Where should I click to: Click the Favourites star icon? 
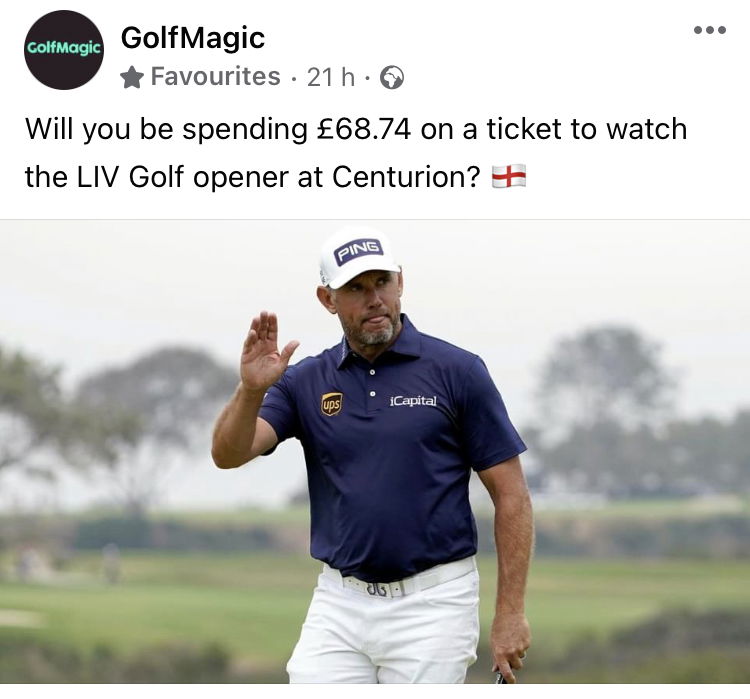(x=132, y=78)
